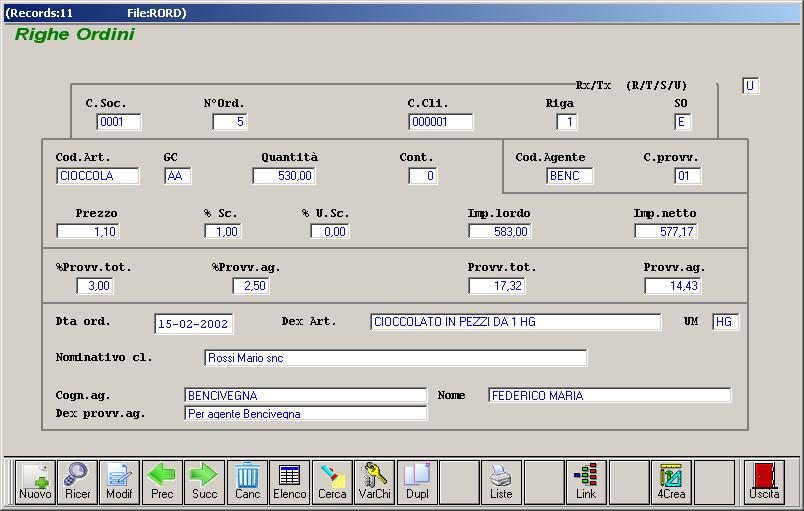Click the Cod.Art. field CIOCCOLA
The height and width of the screenshot is (511, 804).
(x=97, y=176)
